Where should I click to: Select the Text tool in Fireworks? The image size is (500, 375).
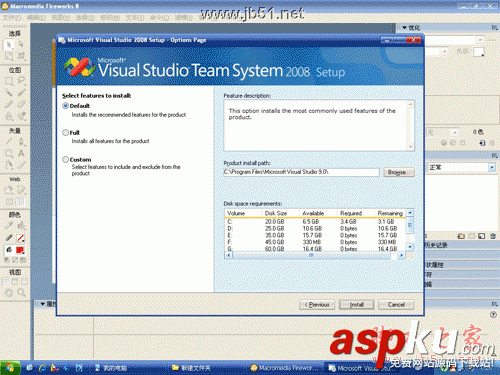click(x=21, y=153)
